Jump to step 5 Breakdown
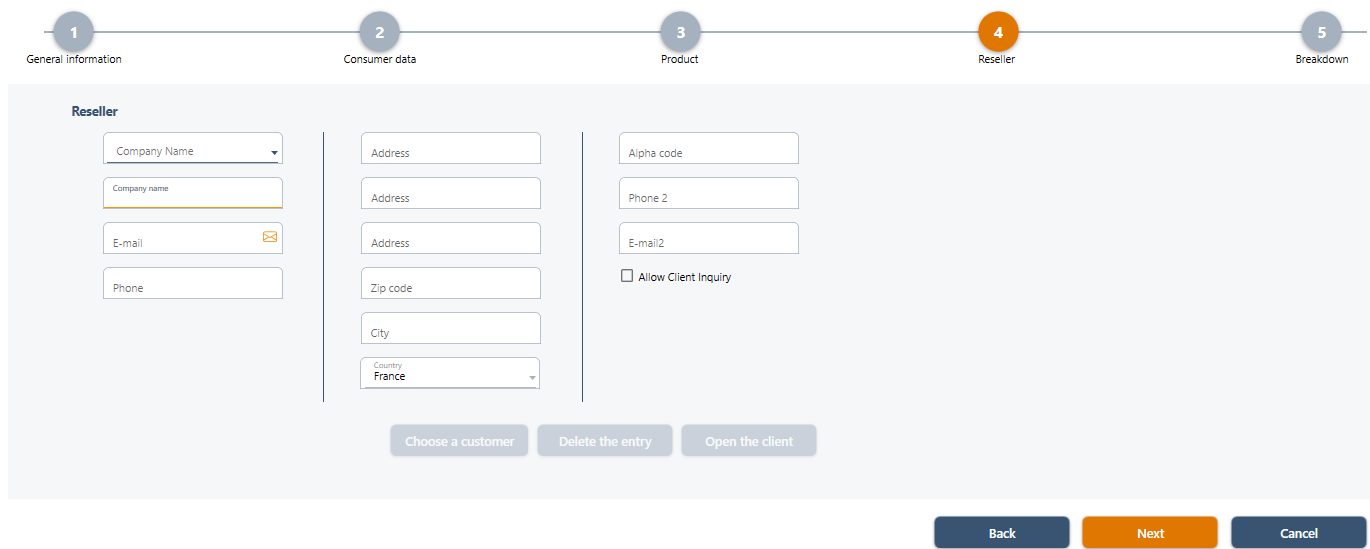Image resolution: width=1370 pixels, height=549 pixels. [1322, 32]
